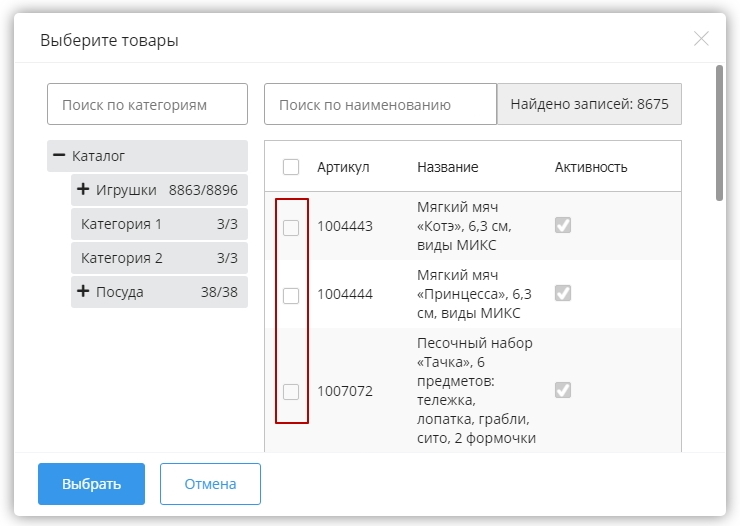Expand the Игрушки category

(83, 190)
